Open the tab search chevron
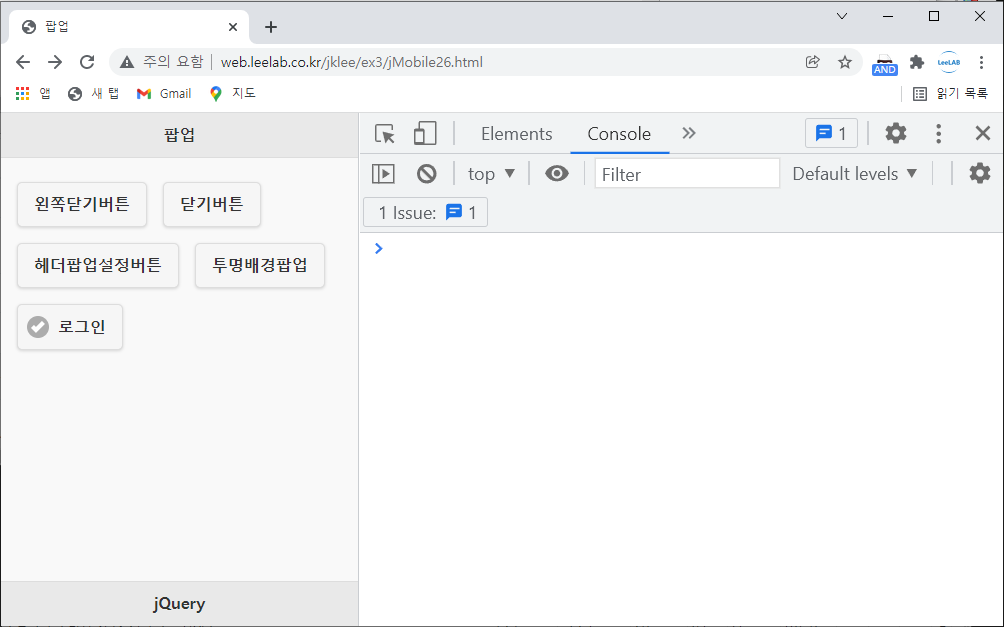The width and height of the screenshot is (1004, 627). click(x=842, y=16)
